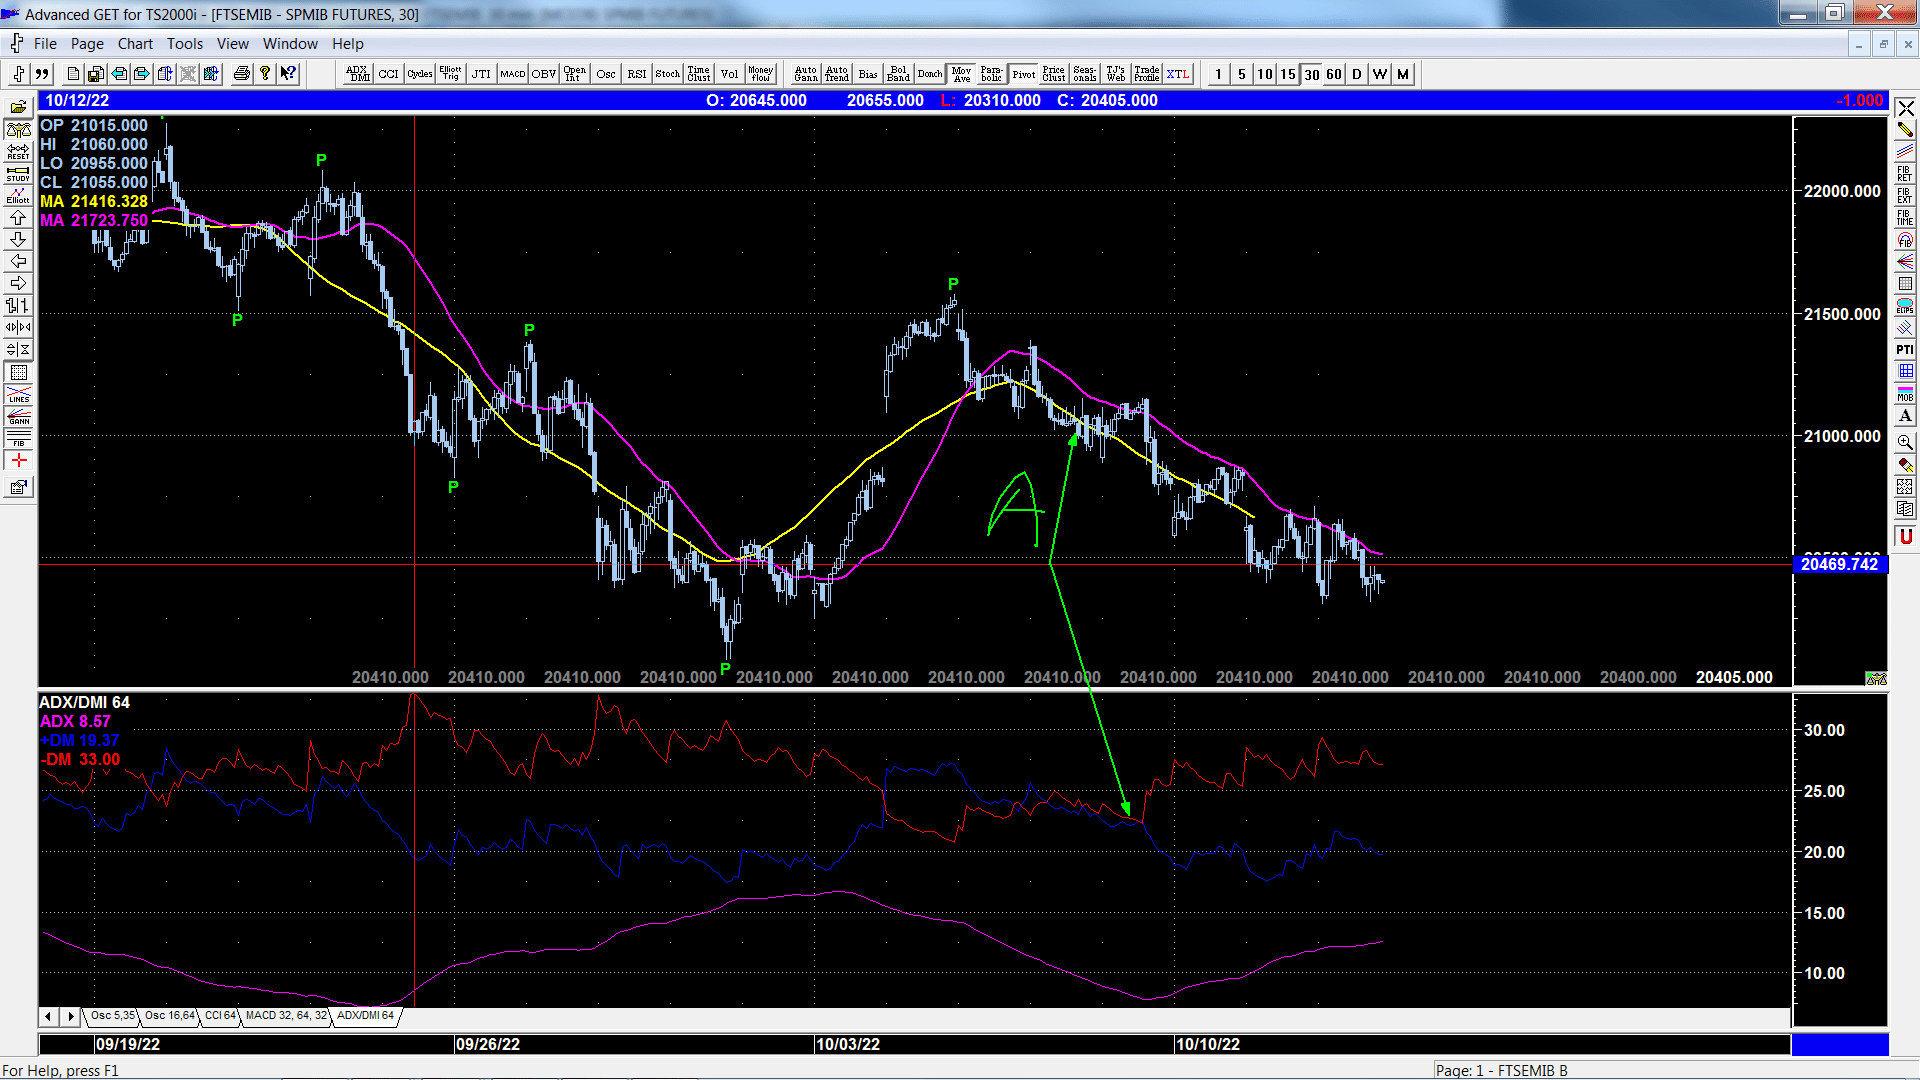Click the sidebar down arrow button
The image size is (1920, 1080).
pyautogui.click(x=18, y=239)
